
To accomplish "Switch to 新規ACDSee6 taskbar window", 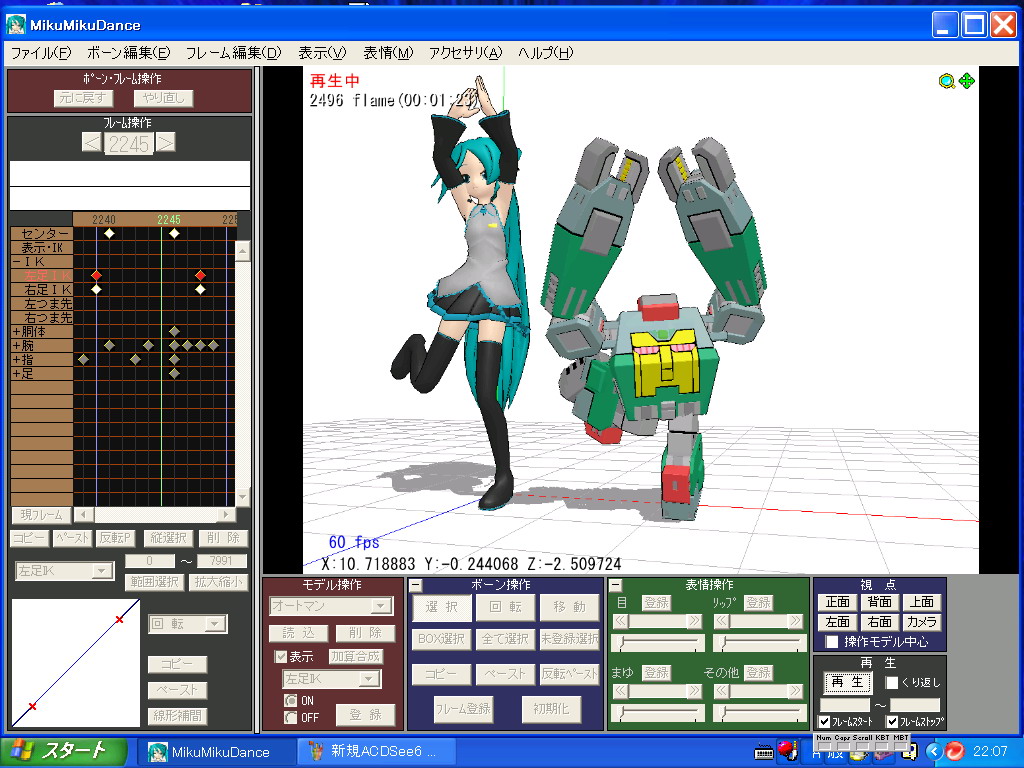I will click(x=375, y=752).
